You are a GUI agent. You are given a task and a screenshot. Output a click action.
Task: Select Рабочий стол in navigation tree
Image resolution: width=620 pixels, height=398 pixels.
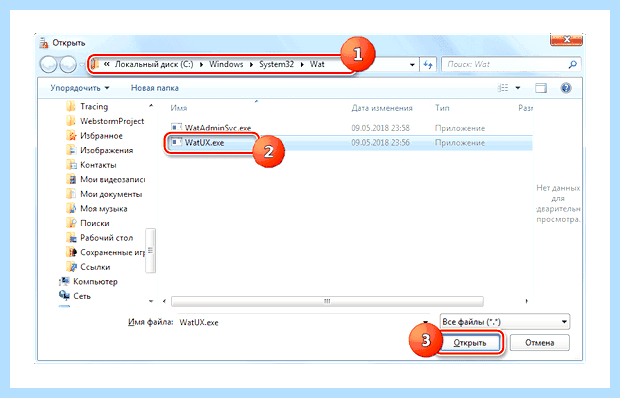tap(106, 238)
